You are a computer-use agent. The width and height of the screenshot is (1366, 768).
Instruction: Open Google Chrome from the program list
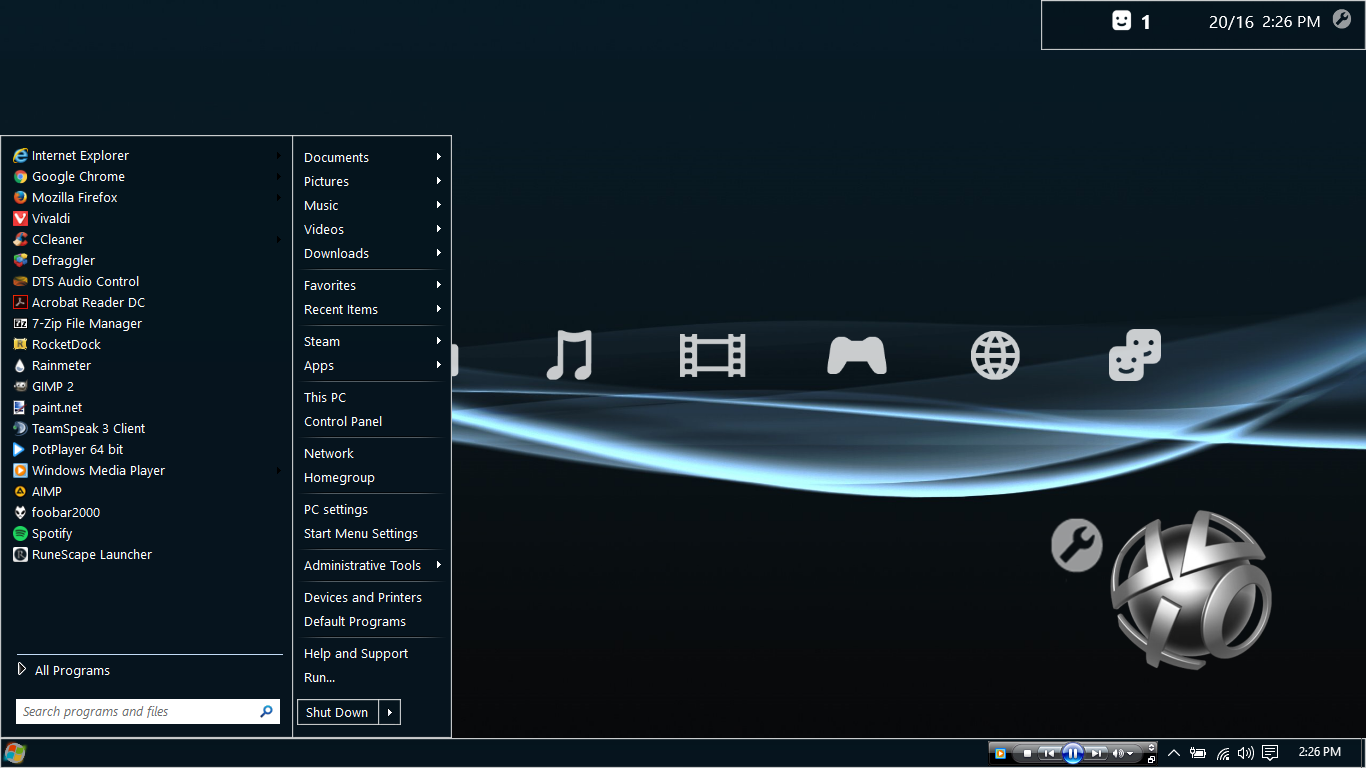point(146,176)
